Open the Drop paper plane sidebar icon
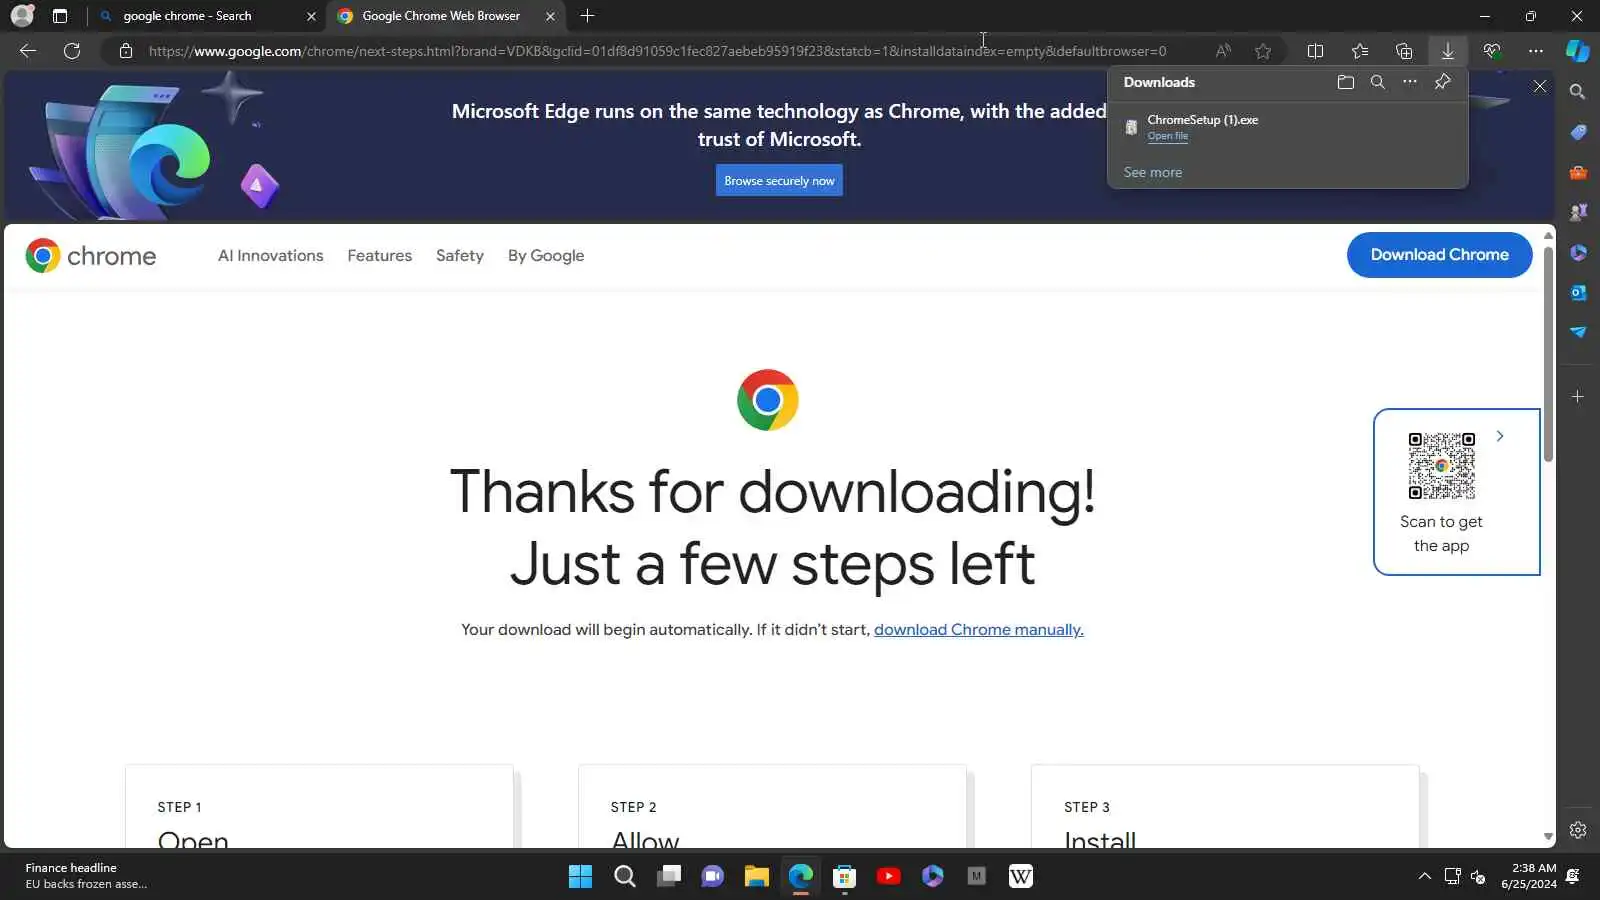The image size is (1600, 900). (x=1578, y=332)
